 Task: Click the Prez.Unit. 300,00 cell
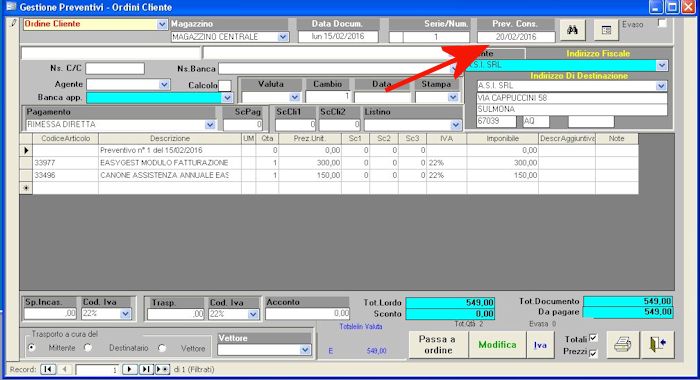pos(310,163)
